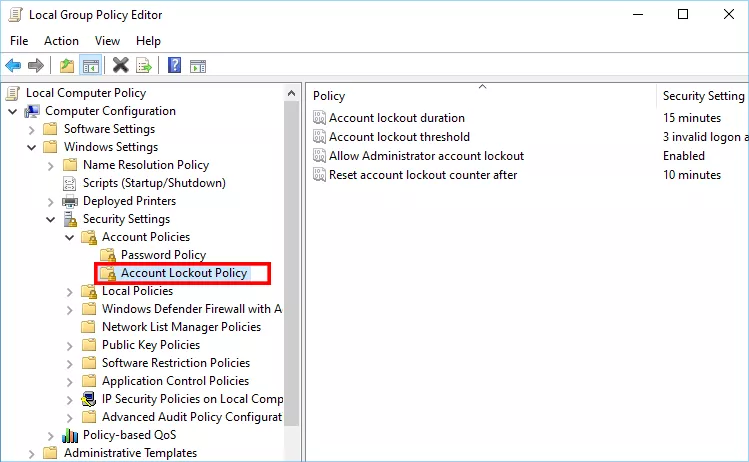Click the Scripts (Startup/Shutdown) script icon
This screenshot has height=462, width=749.
[70, 183]
